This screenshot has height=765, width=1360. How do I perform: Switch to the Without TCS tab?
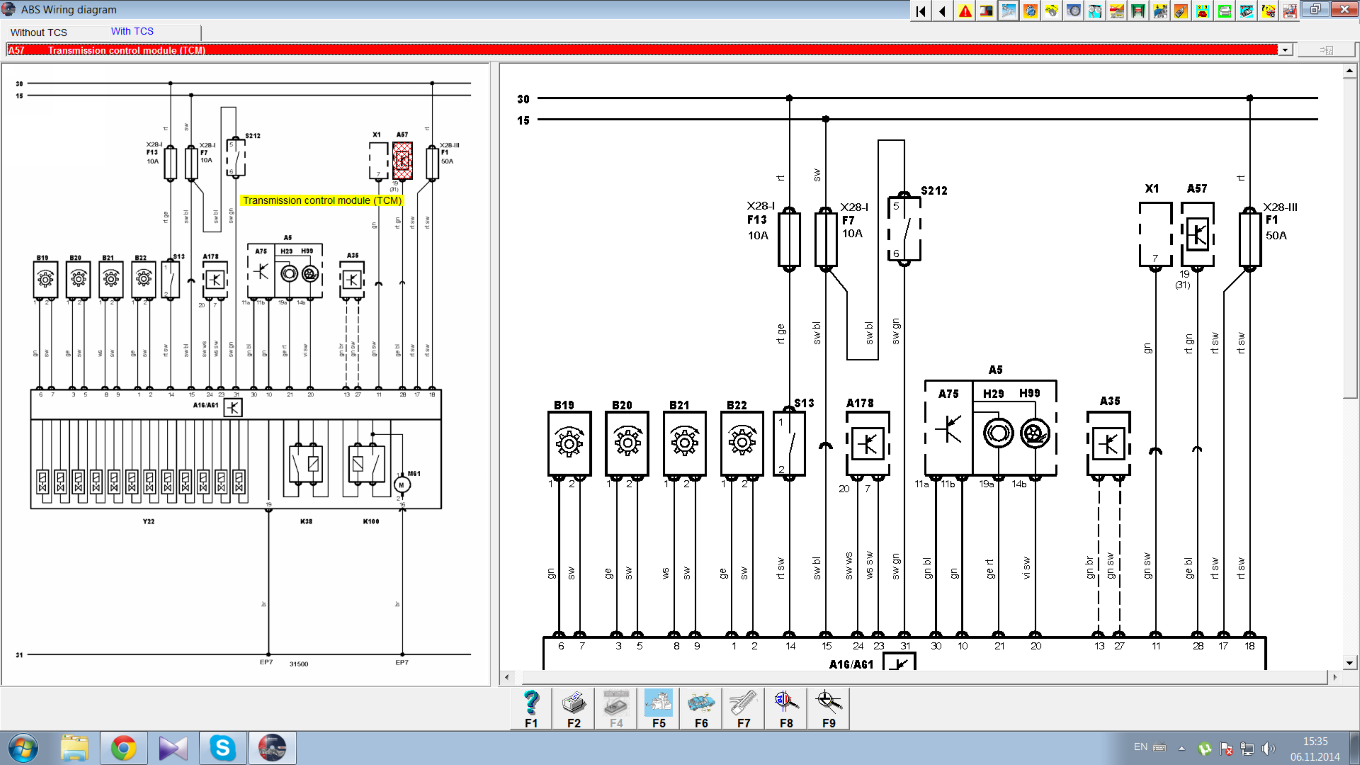40,33
